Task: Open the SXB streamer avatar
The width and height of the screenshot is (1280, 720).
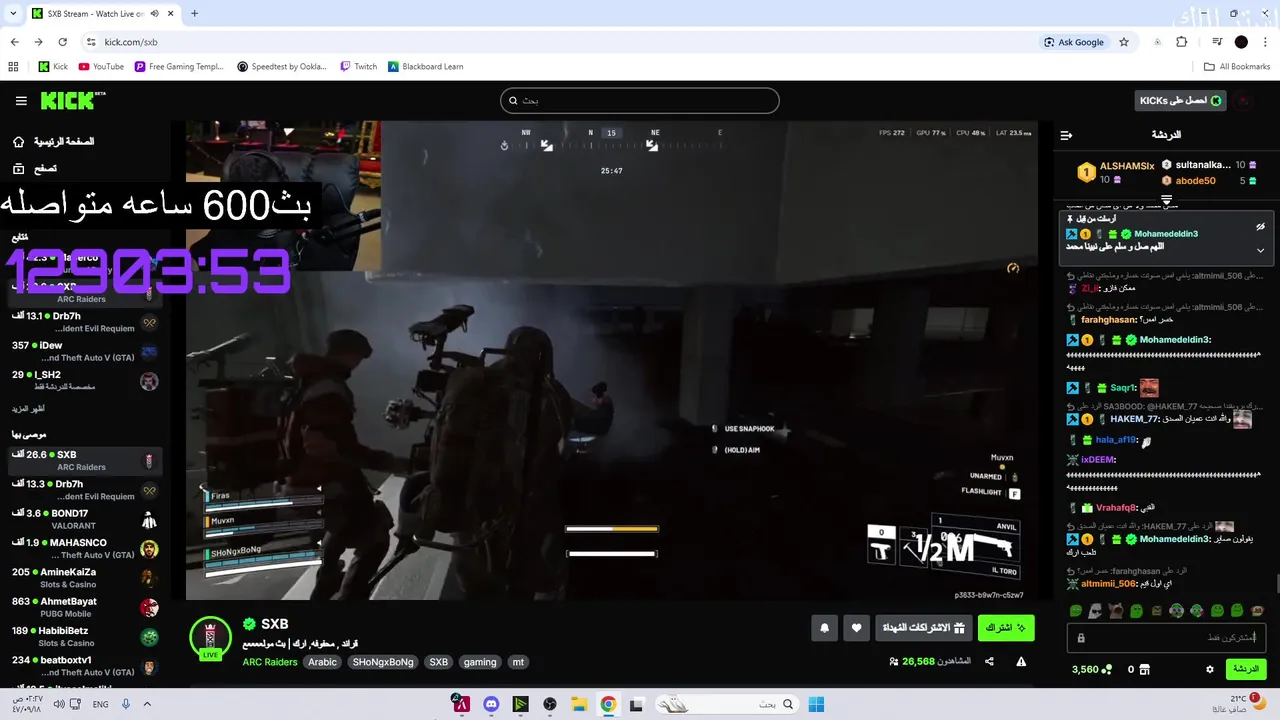Action: tap(210, 638)
